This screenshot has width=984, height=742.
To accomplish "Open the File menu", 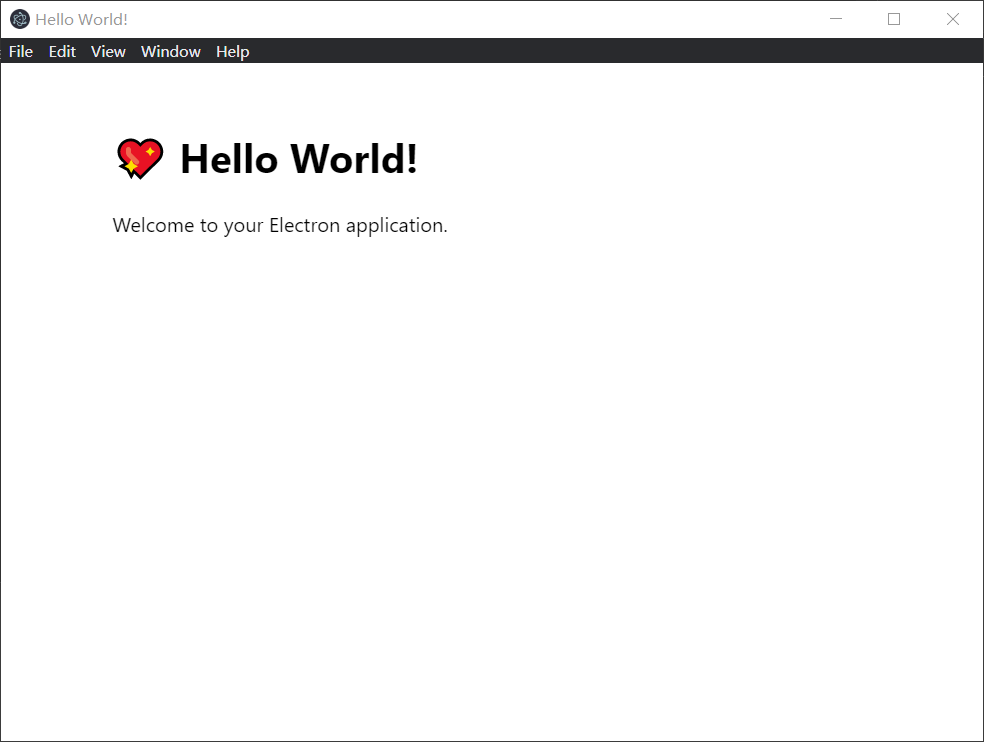I will pos(21,51).
